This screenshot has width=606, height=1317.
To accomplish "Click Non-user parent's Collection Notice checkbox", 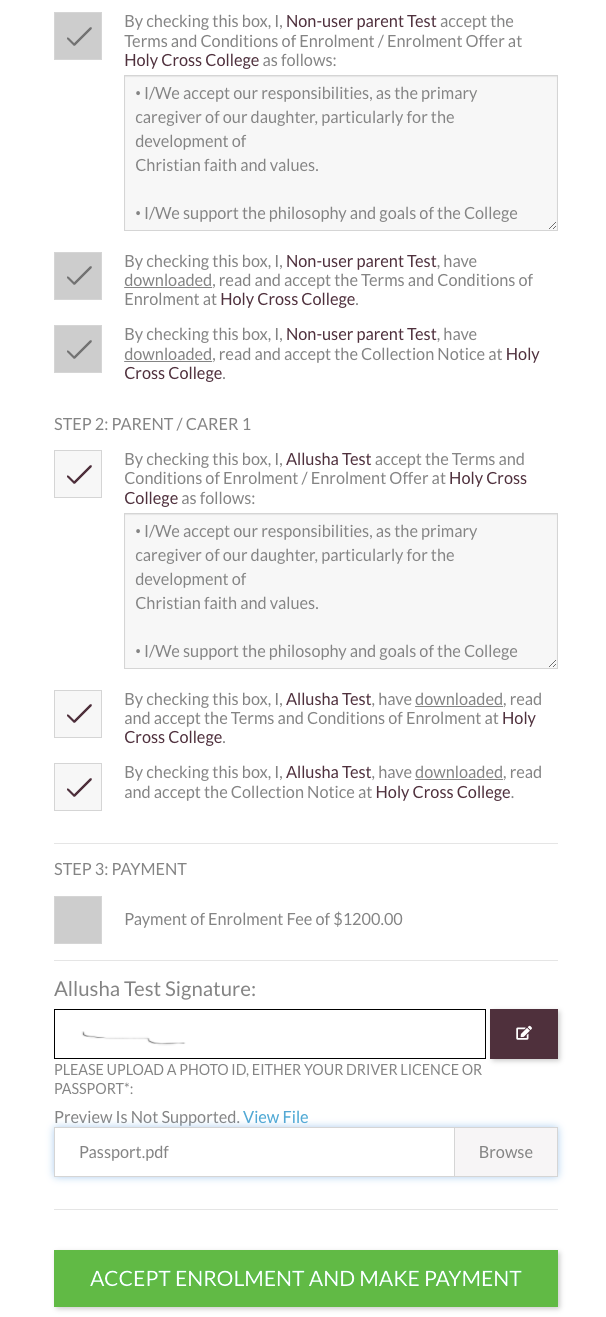I will (78, 349).
